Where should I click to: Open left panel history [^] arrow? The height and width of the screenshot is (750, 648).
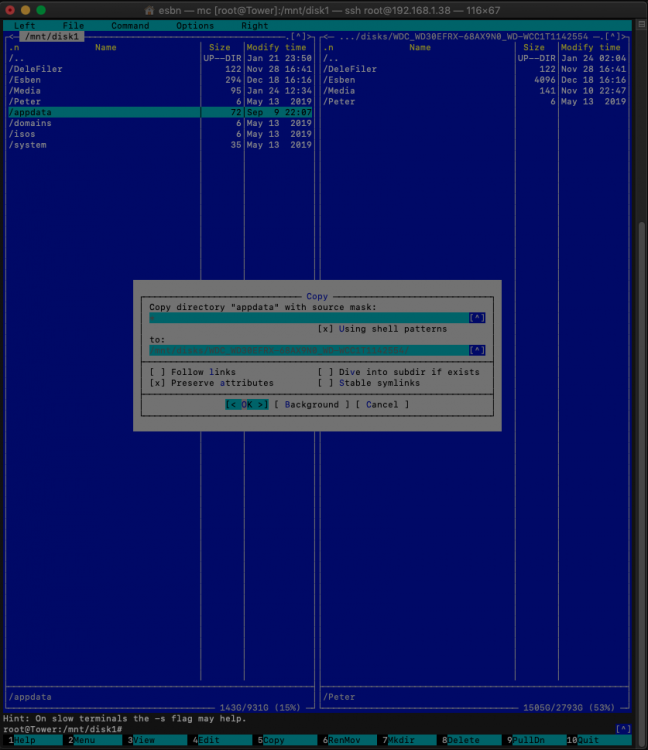298,37
